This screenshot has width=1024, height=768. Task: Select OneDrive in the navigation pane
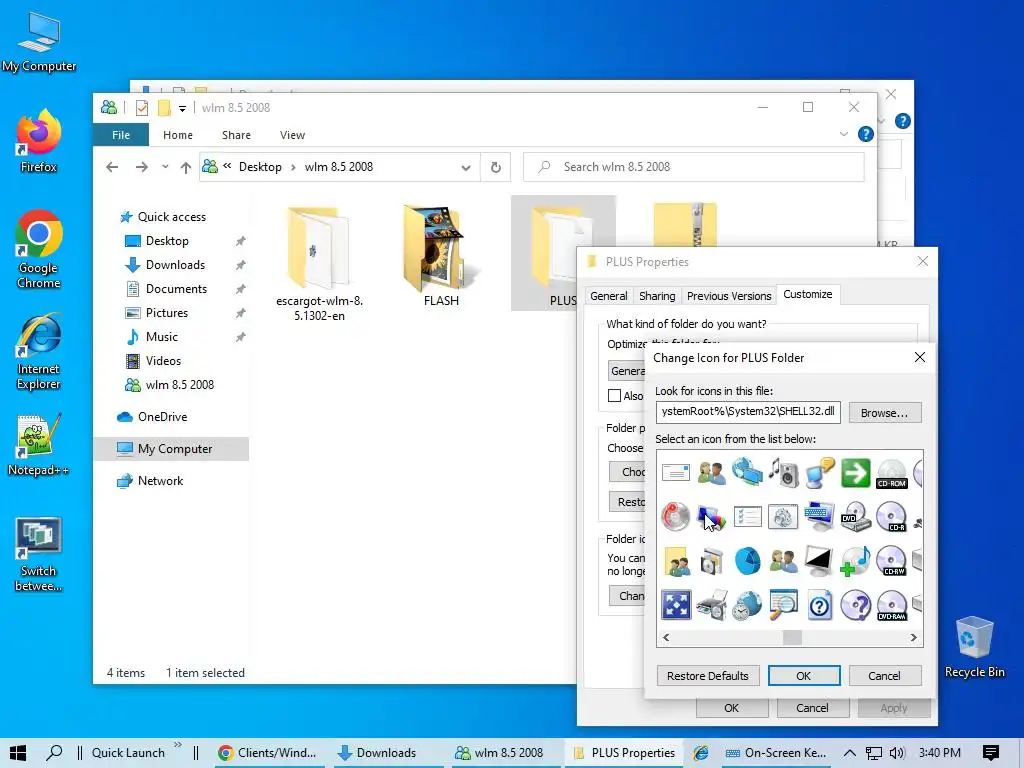coord(162,417)
